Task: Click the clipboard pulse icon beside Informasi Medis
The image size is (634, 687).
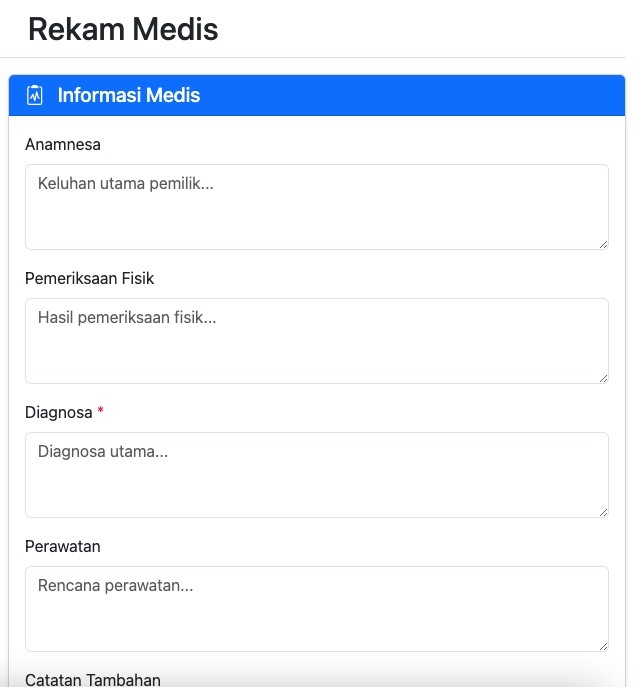Action: [35, 96]
